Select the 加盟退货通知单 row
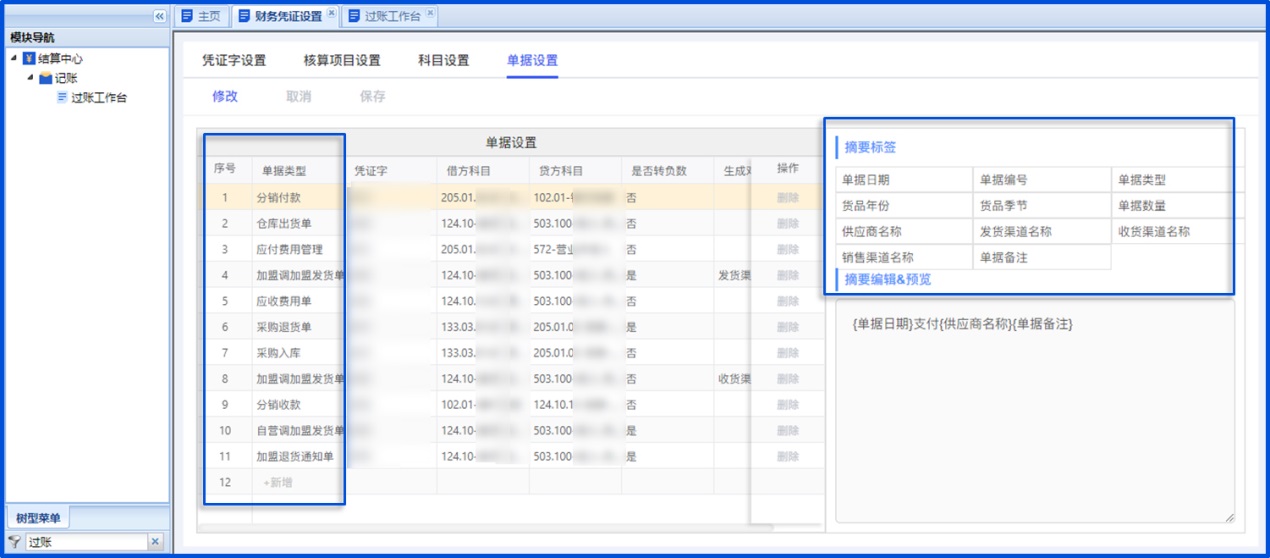 (x=510, y=457)
